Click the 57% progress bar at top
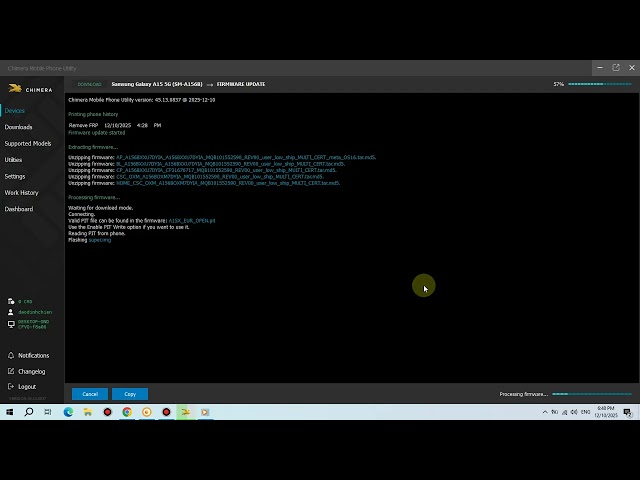Image resolution: width=640 pixels, height=480 pixels. [600, 84]
